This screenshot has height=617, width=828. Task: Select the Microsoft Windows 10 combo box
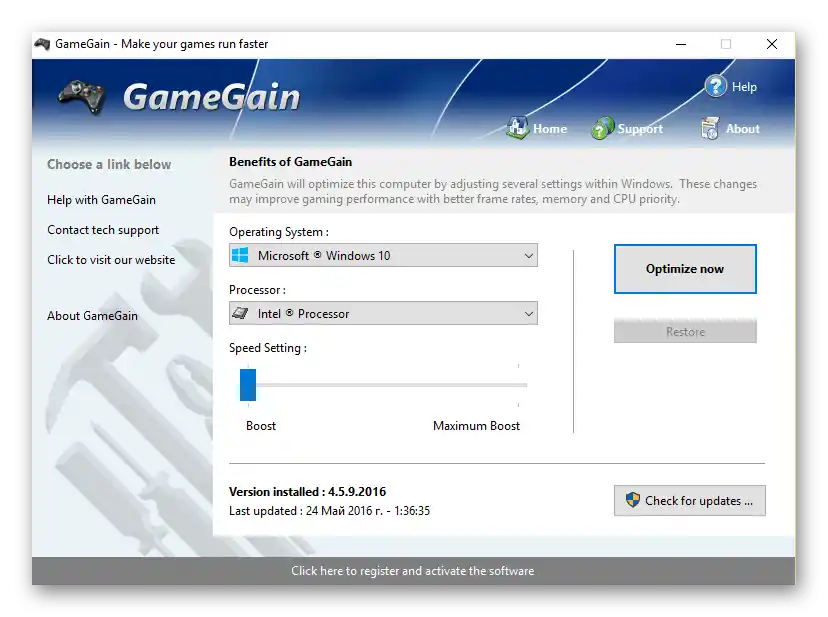(x=383, y=255)
